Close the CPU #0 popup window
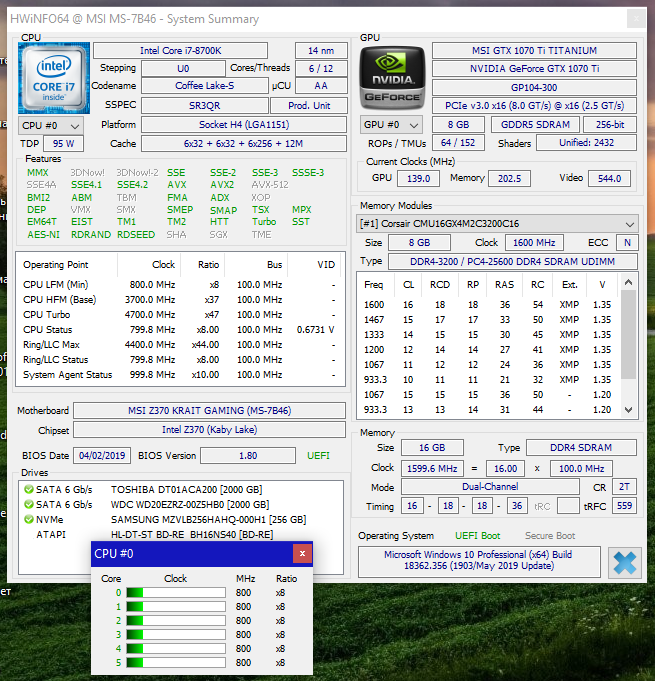655x681 pixels. pos(302,553)
